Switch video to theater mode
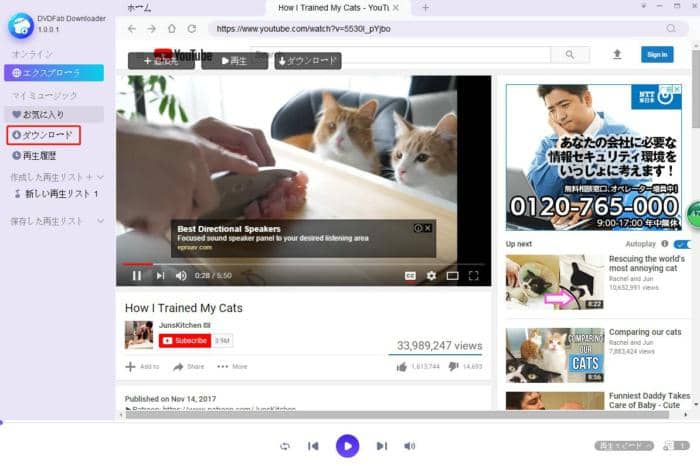This screenshot has height=466, width=700. (x=452, y=276)
